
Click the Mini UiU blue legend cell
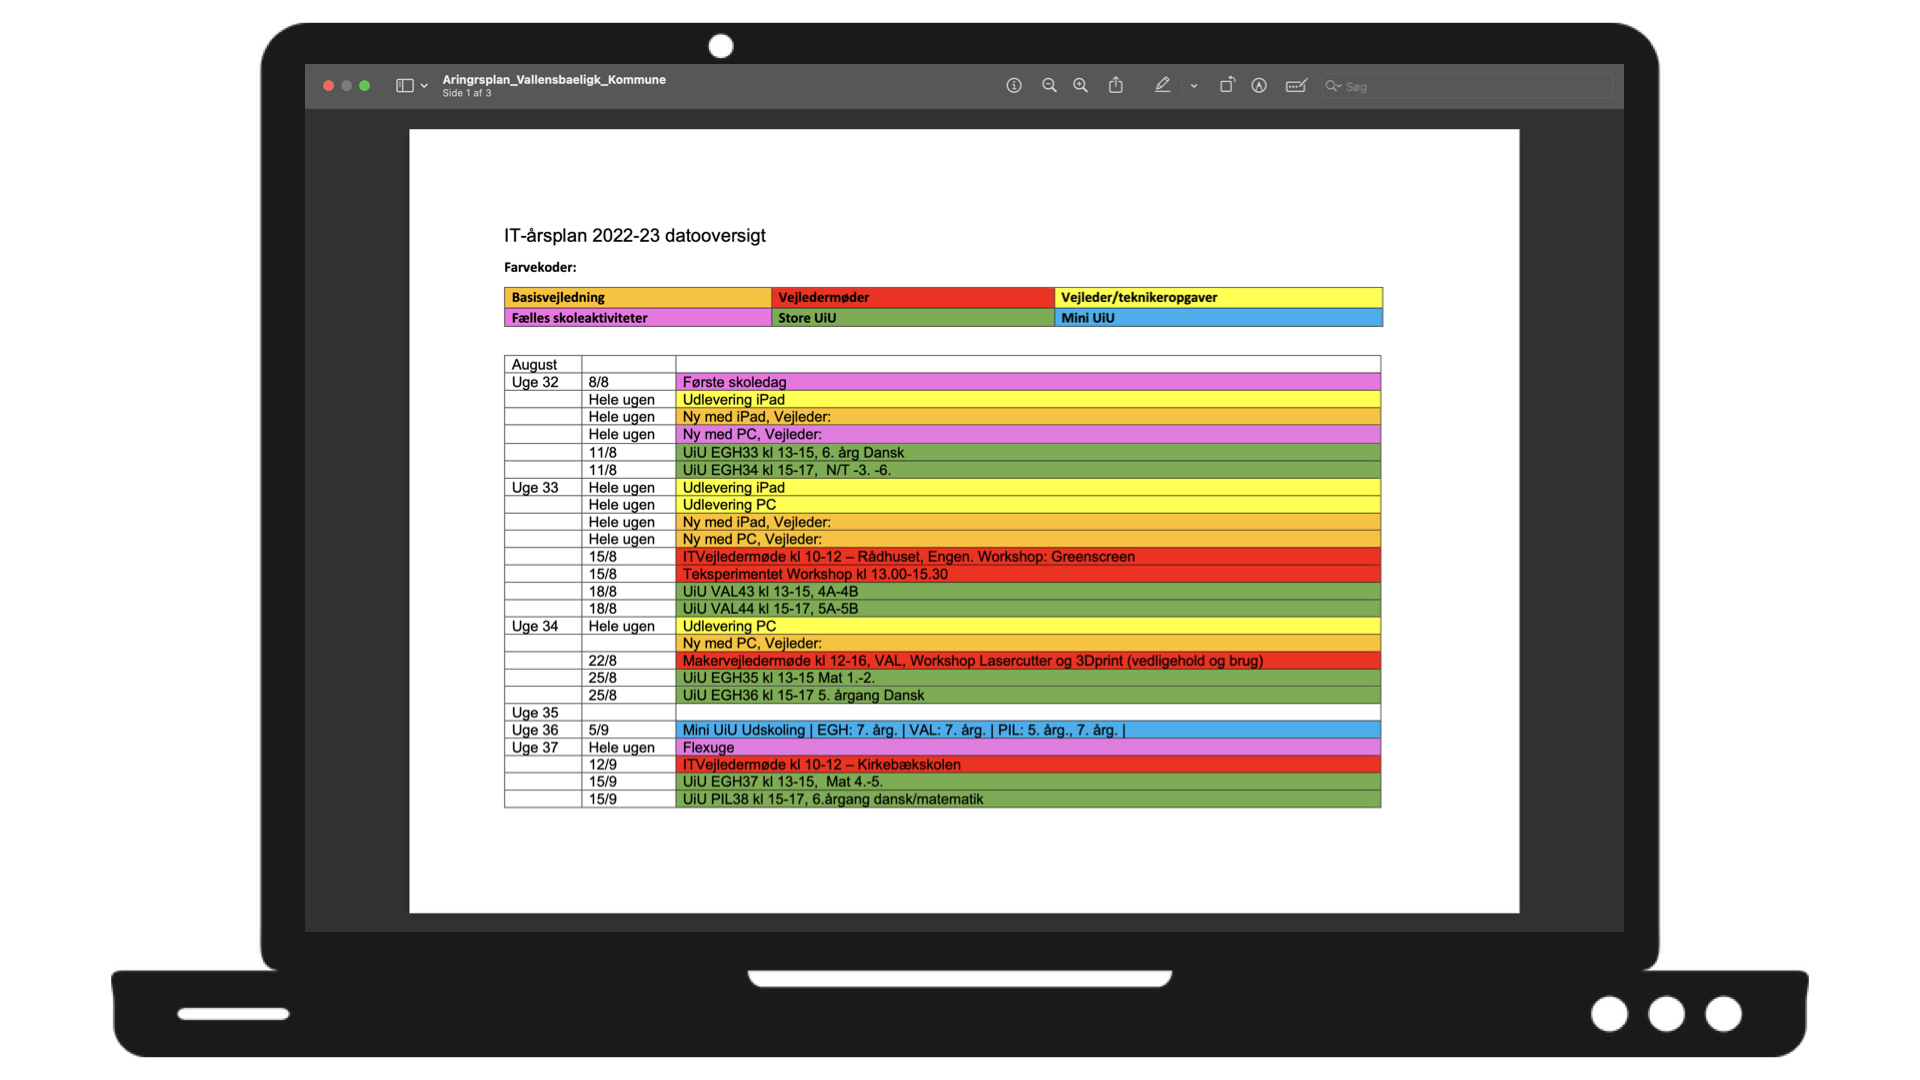coord(1218,317)
